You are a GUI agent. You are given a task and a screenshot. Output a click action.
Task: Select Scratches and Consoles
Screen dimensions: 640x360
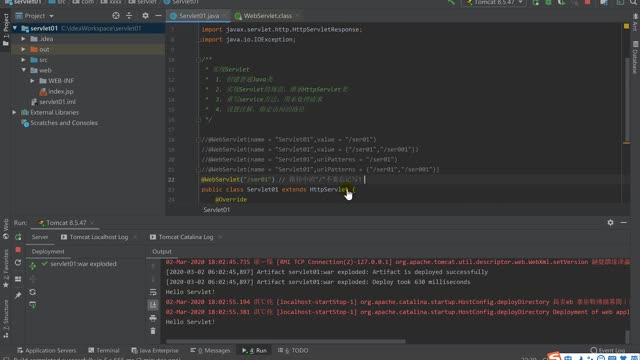[x=64, y=123]
